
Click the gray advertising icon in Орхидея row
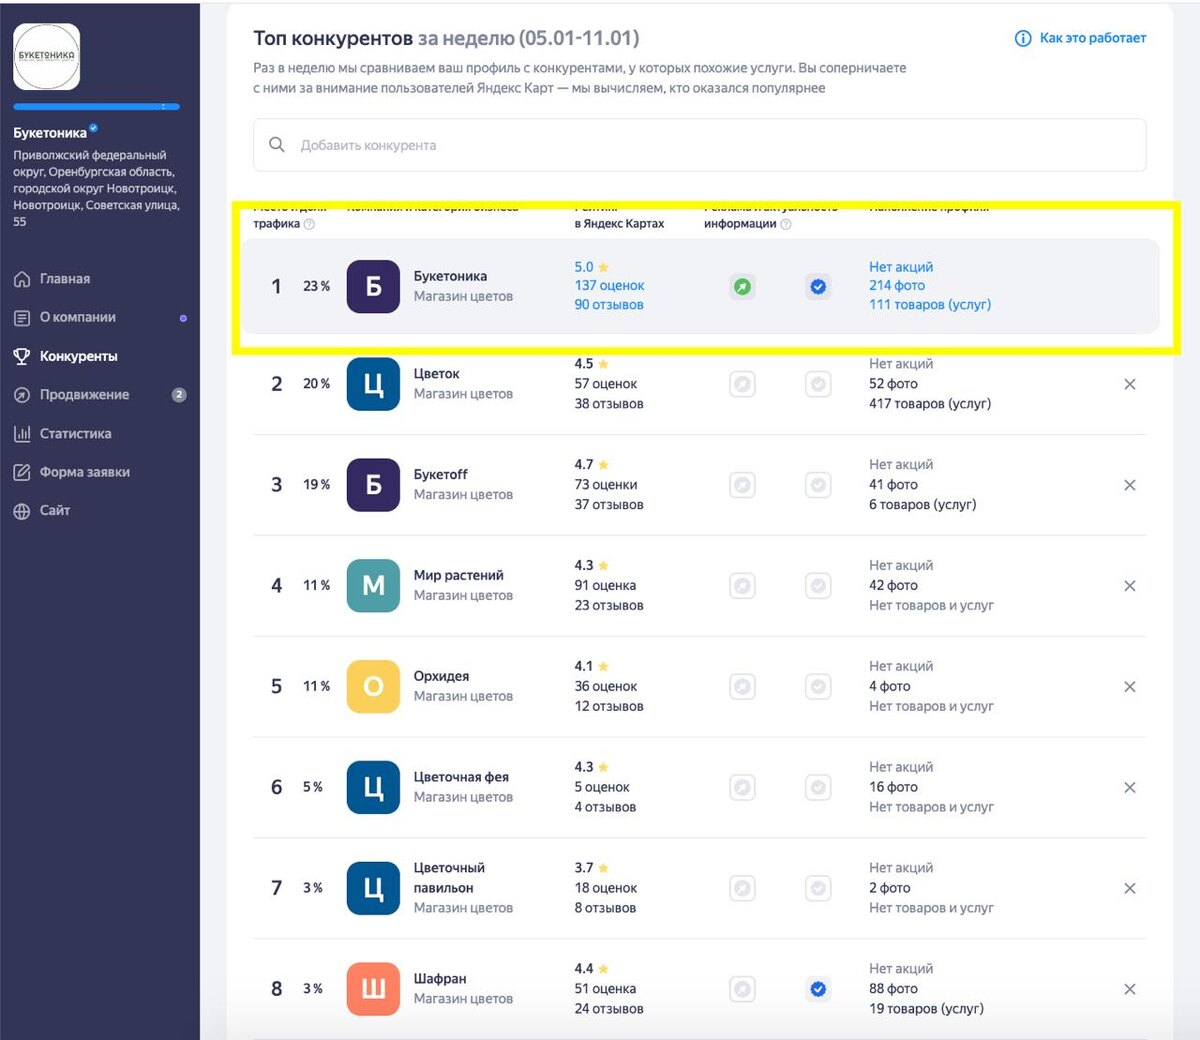(742, 687)
